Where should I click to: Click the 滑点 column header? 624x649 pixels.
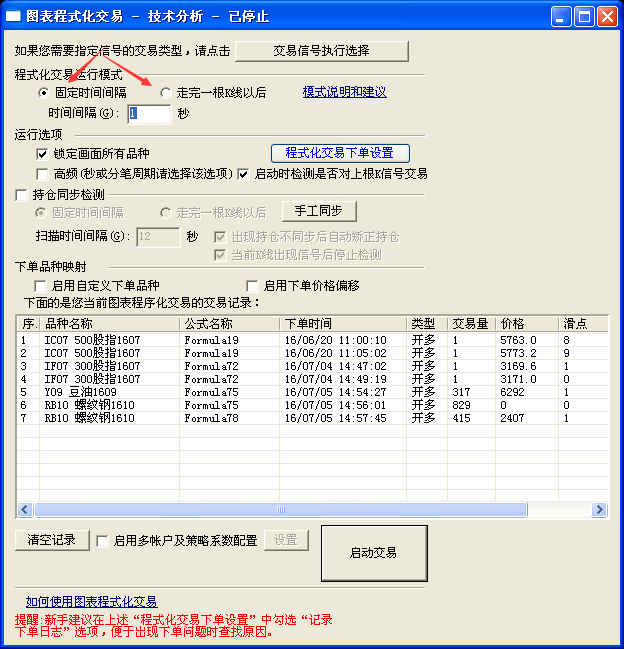pyautogui.click(x=583, y=324)
